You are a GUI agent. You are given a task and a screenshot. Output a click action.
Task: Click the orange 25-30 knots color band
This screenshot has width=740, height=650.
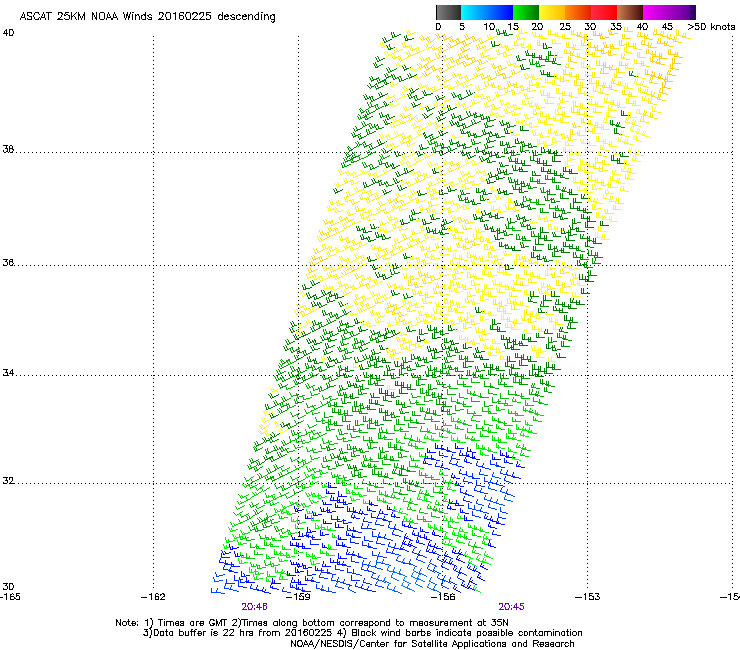578,12
